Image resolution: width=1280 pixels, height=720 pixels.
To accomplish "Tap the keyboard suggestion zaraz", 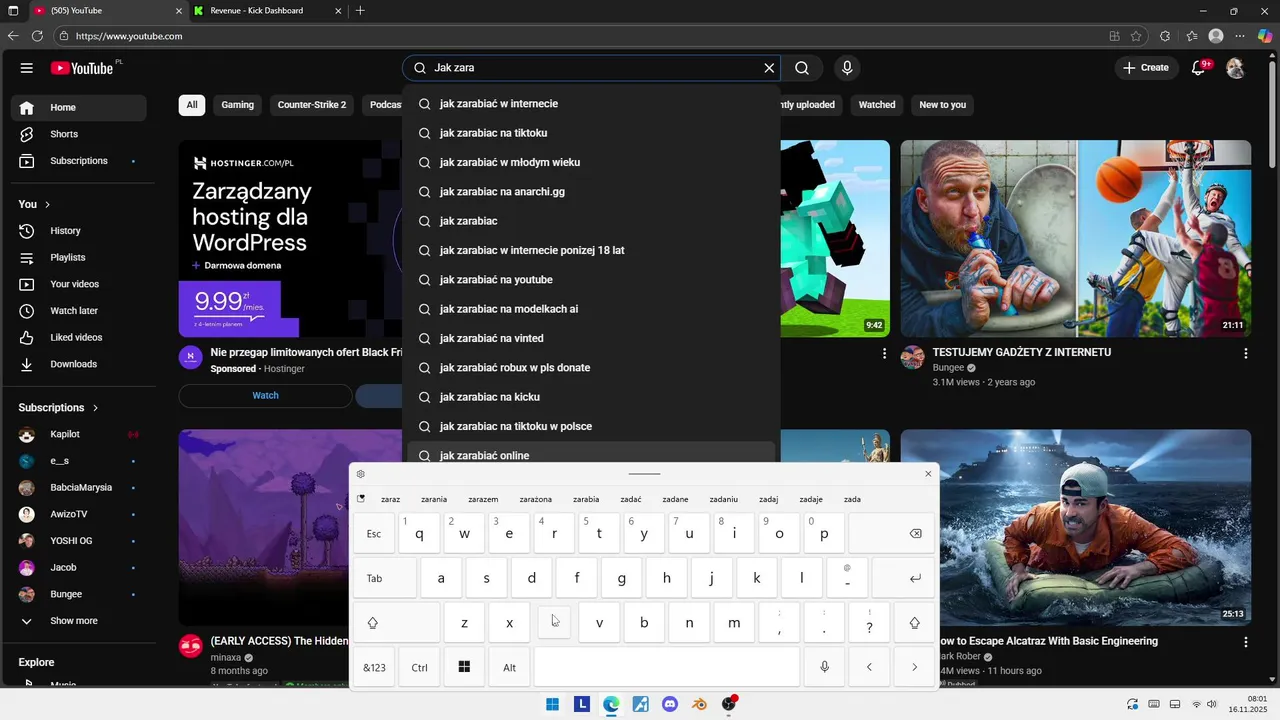I will pyautogui.click(x=391, y=499).
